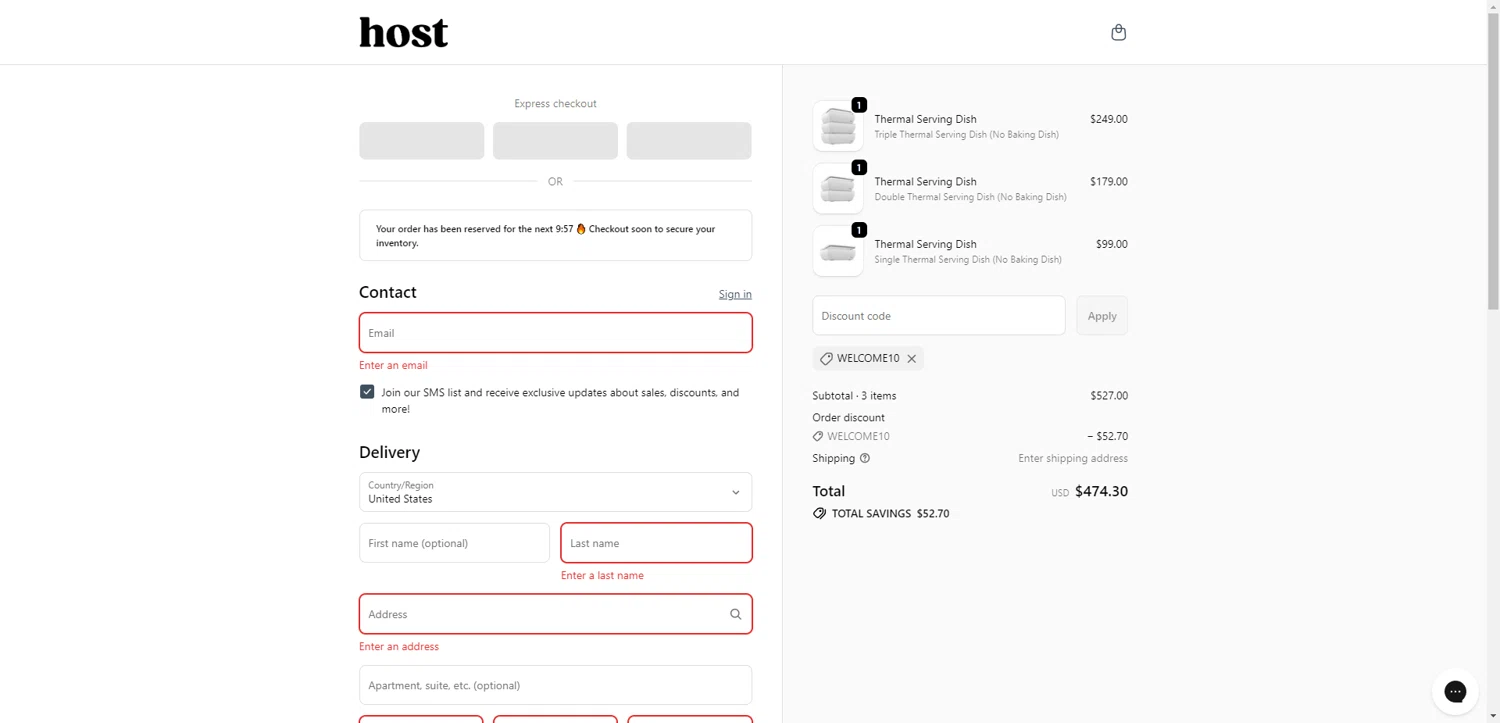Click the host logo

pyautogui.click(x=403, y=32)
